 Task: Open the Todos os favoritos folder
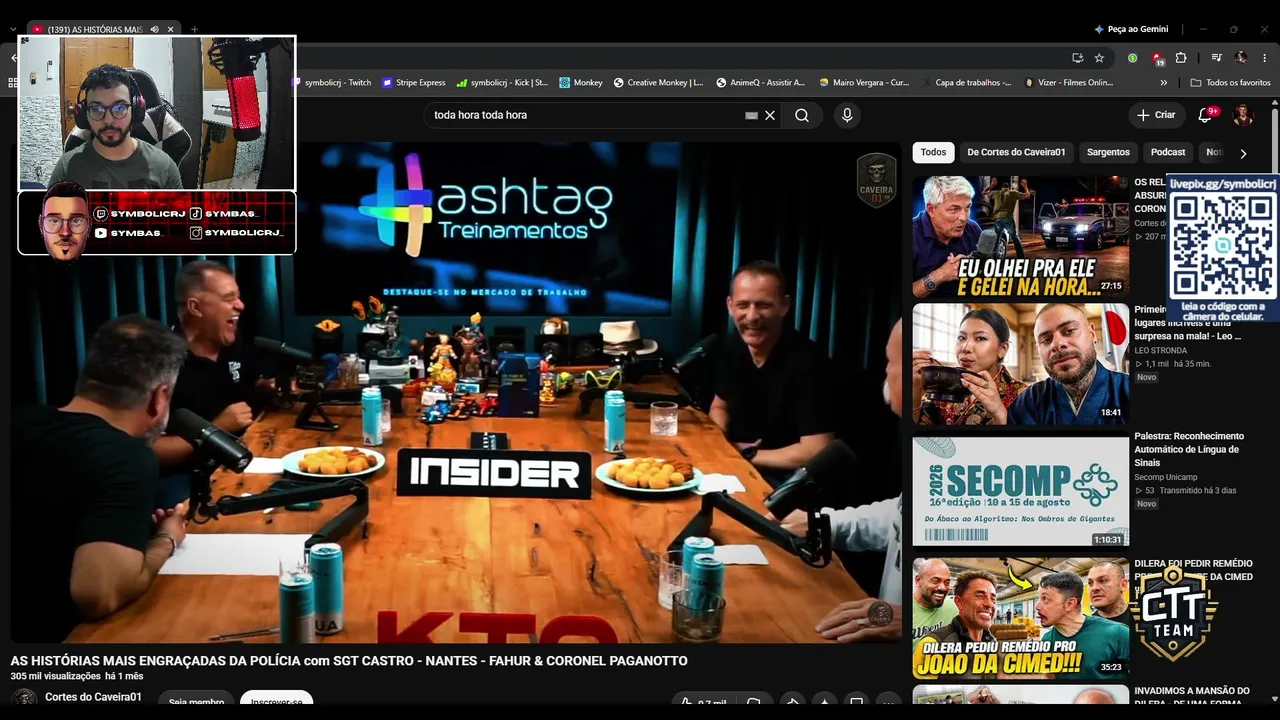pyautogui.click(x=1231, y=83)
